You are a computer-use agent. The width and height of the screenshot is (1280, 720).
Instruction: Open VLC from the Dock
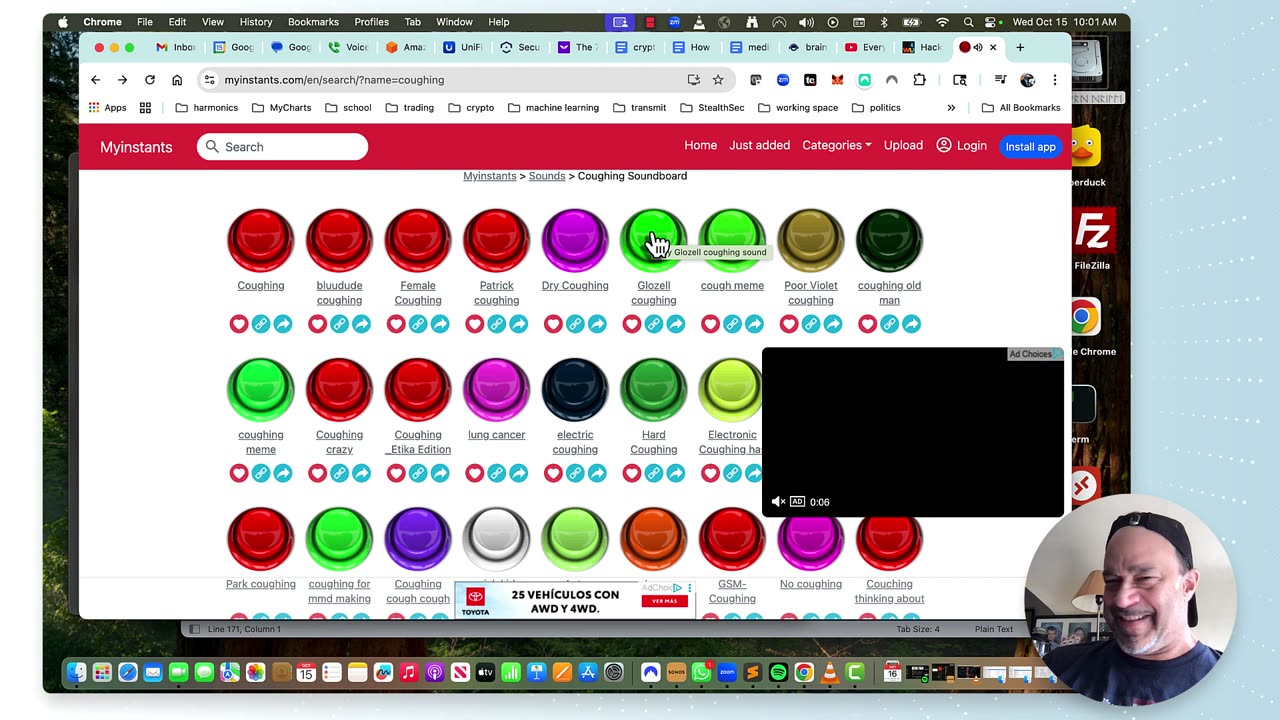point(829,673)
